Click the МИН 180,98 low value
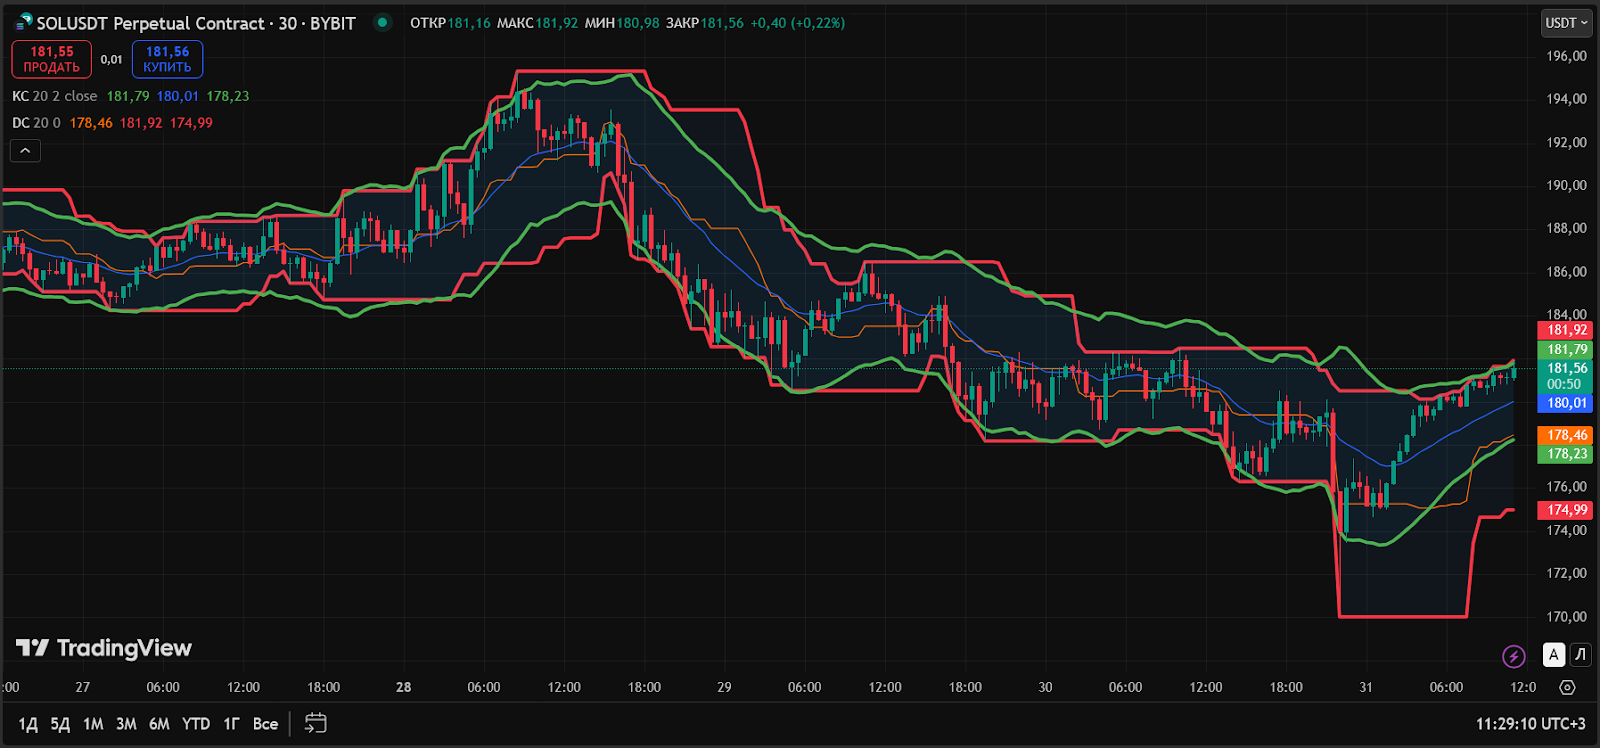The image size is (1600, 748). pyautogui.click(x=622, y=23)
